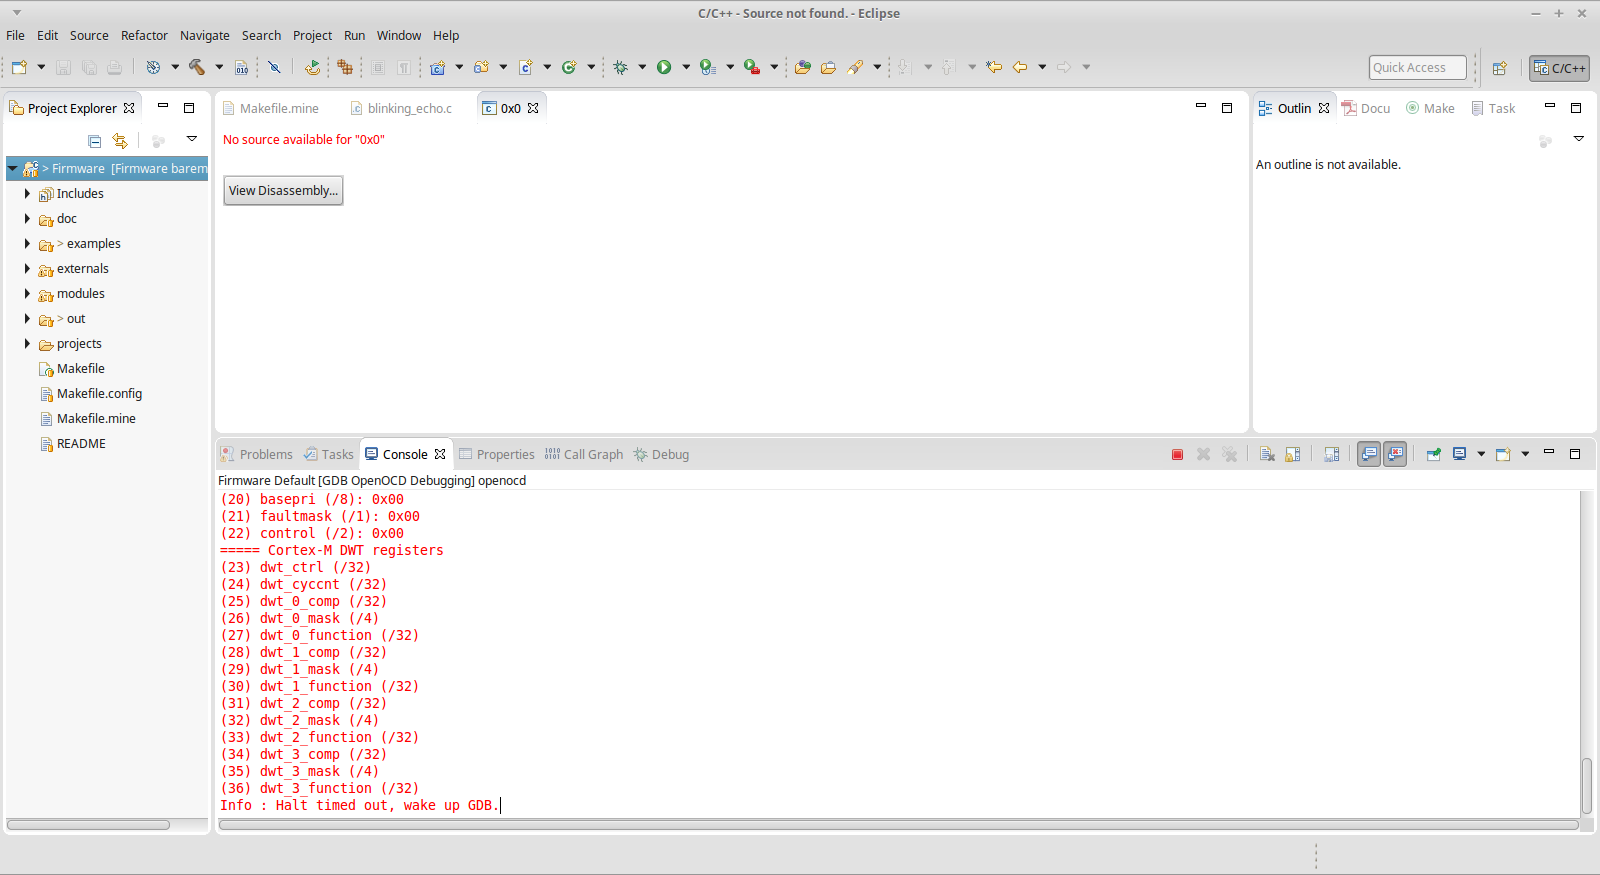
Task: Toggle Link with Editor in Project Explorer
Action: [120, 141]
